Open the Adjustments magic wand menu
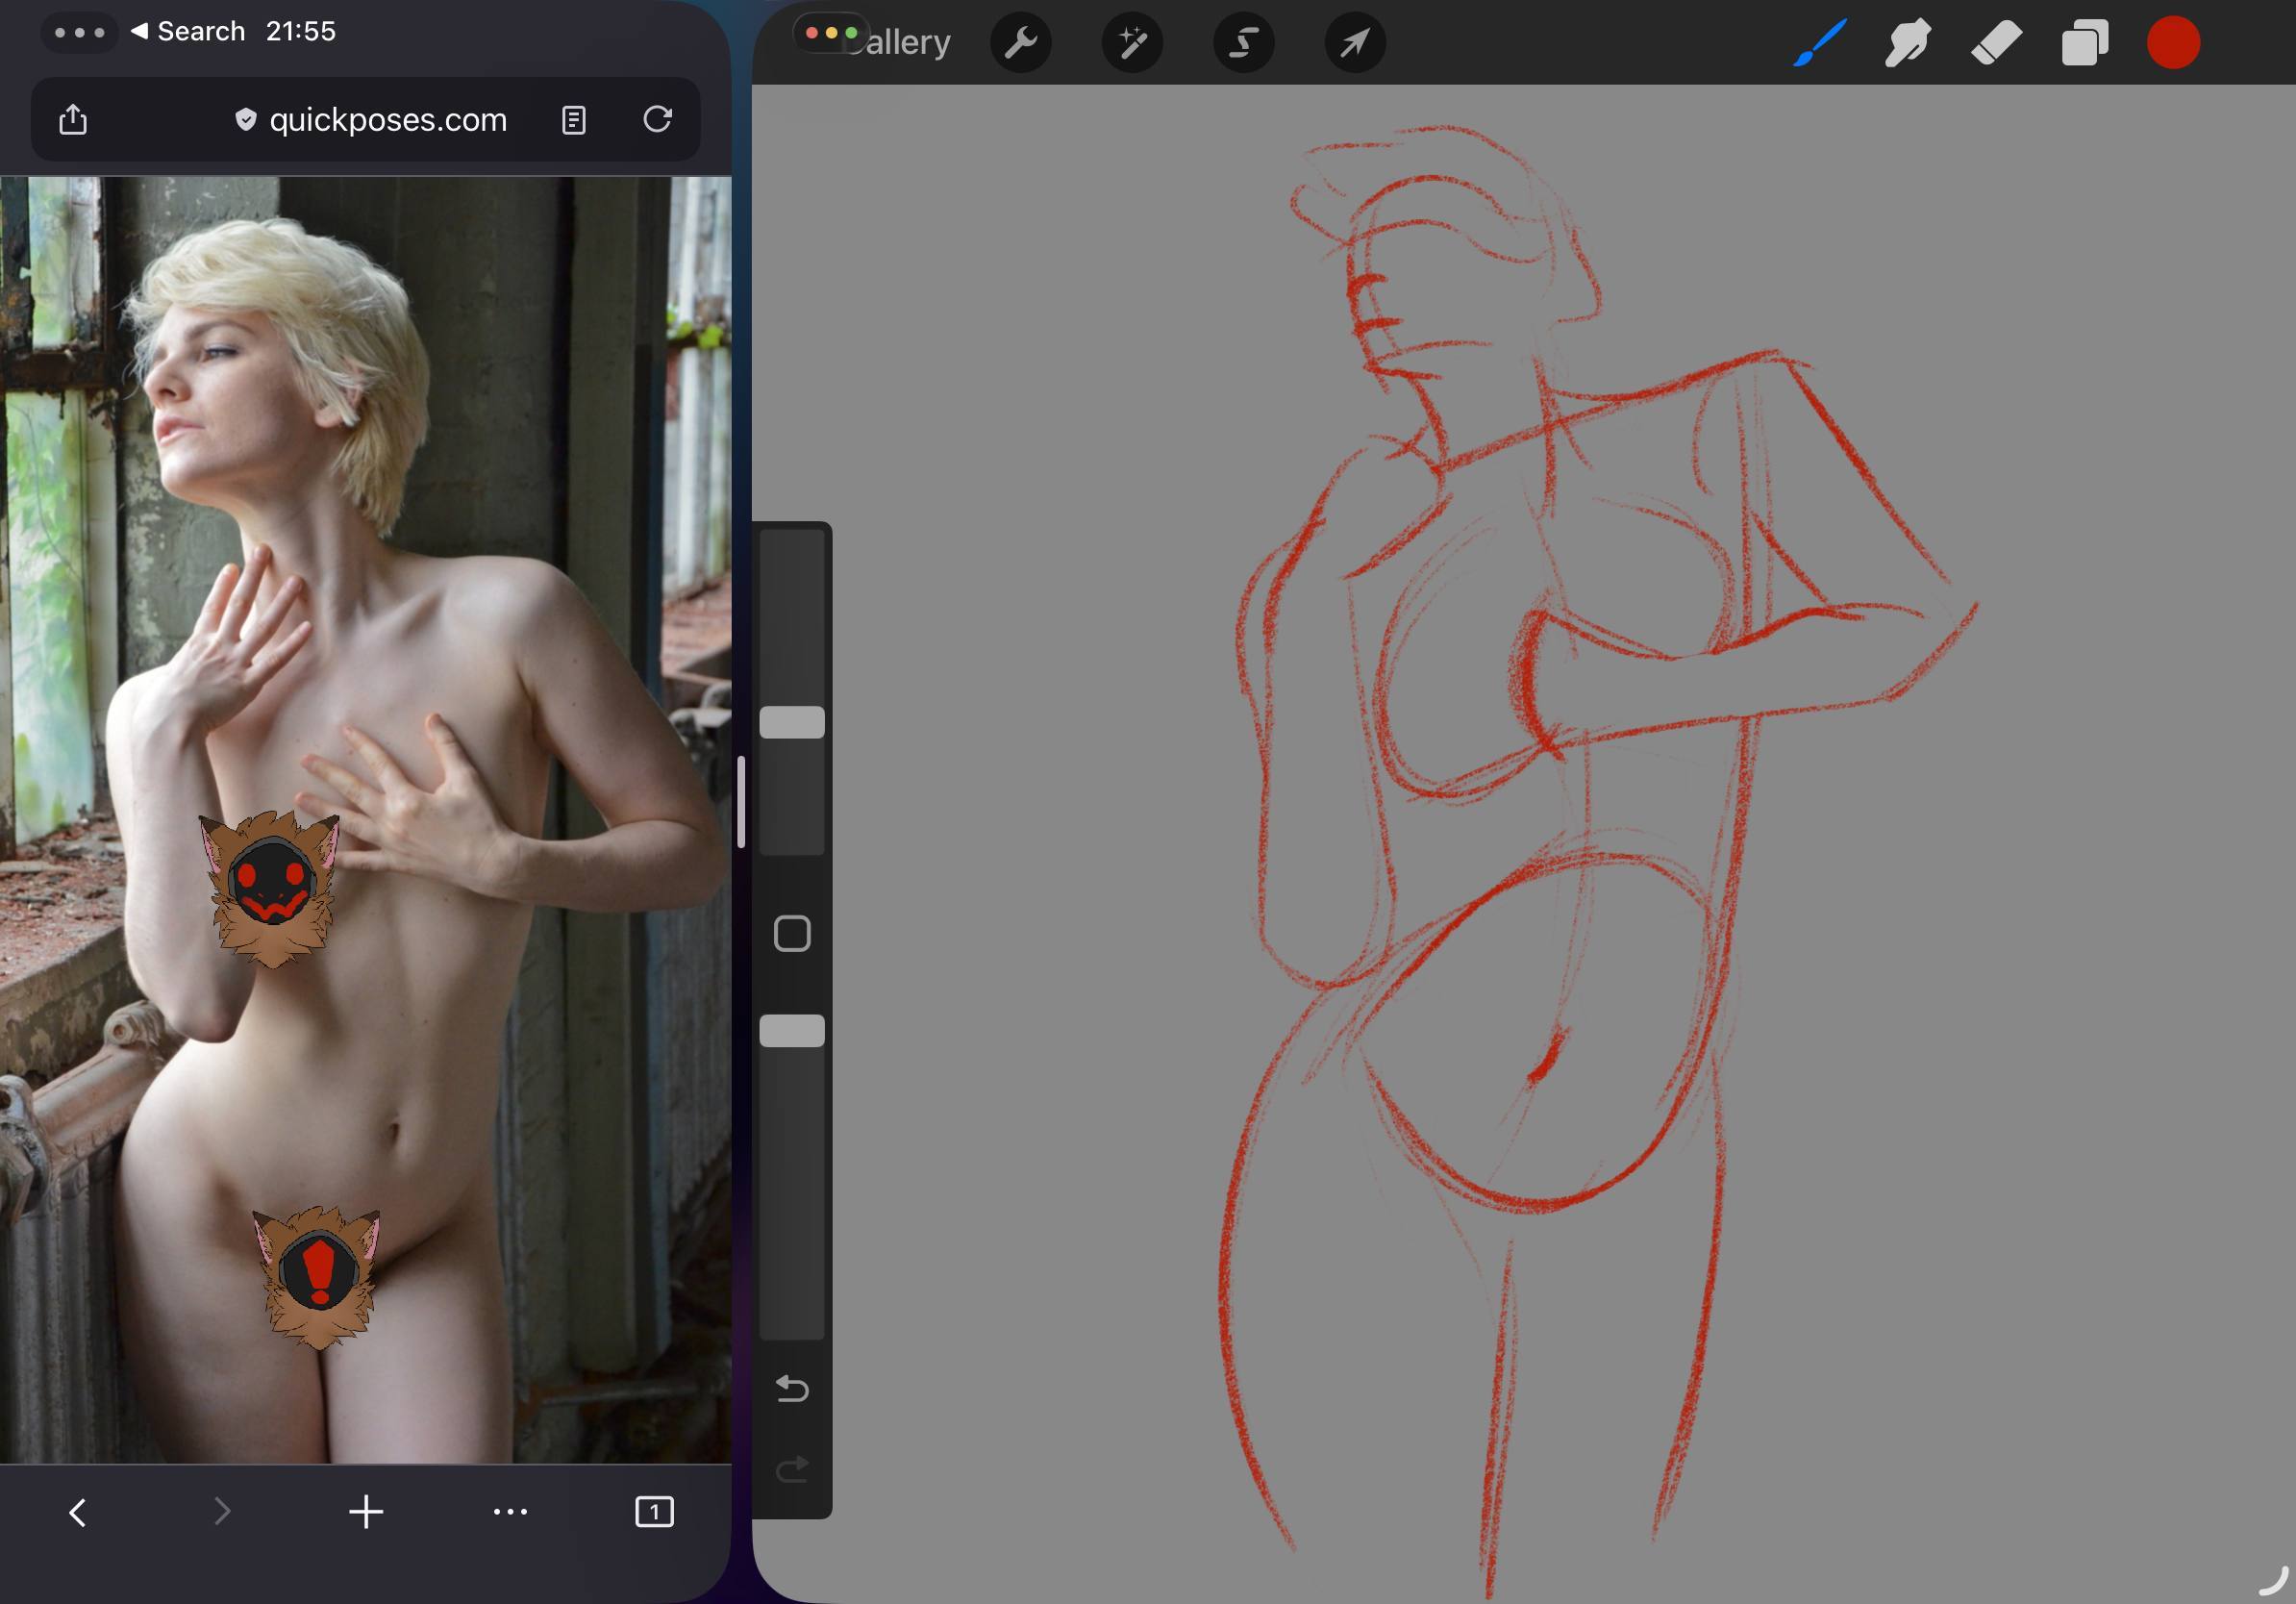The width and height of the screenshot is (2296, 1604). [1132, 43]
